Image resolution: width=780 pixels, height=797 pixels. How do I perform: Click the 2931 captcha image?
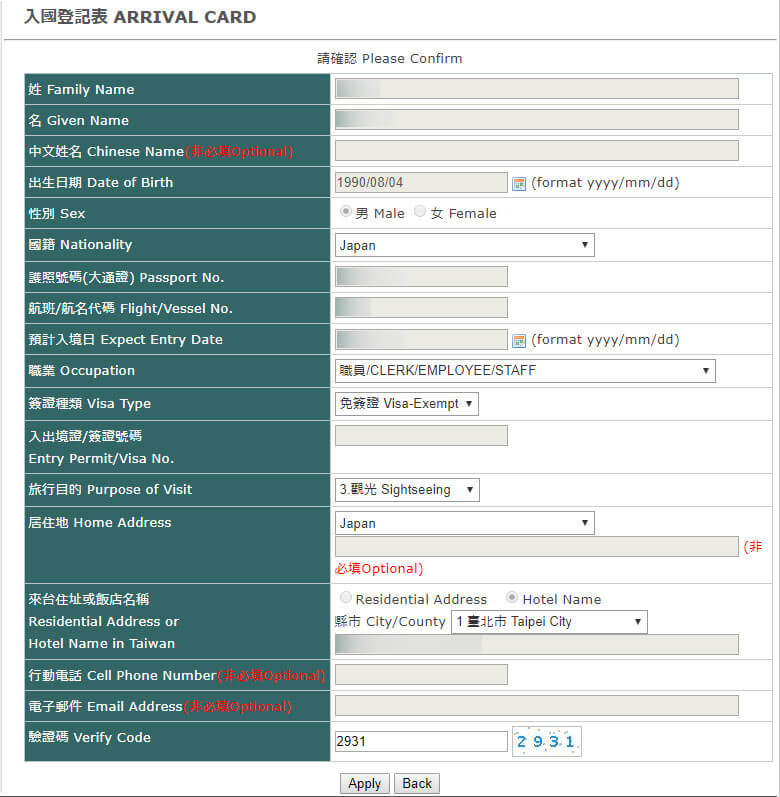coord(546,741)
